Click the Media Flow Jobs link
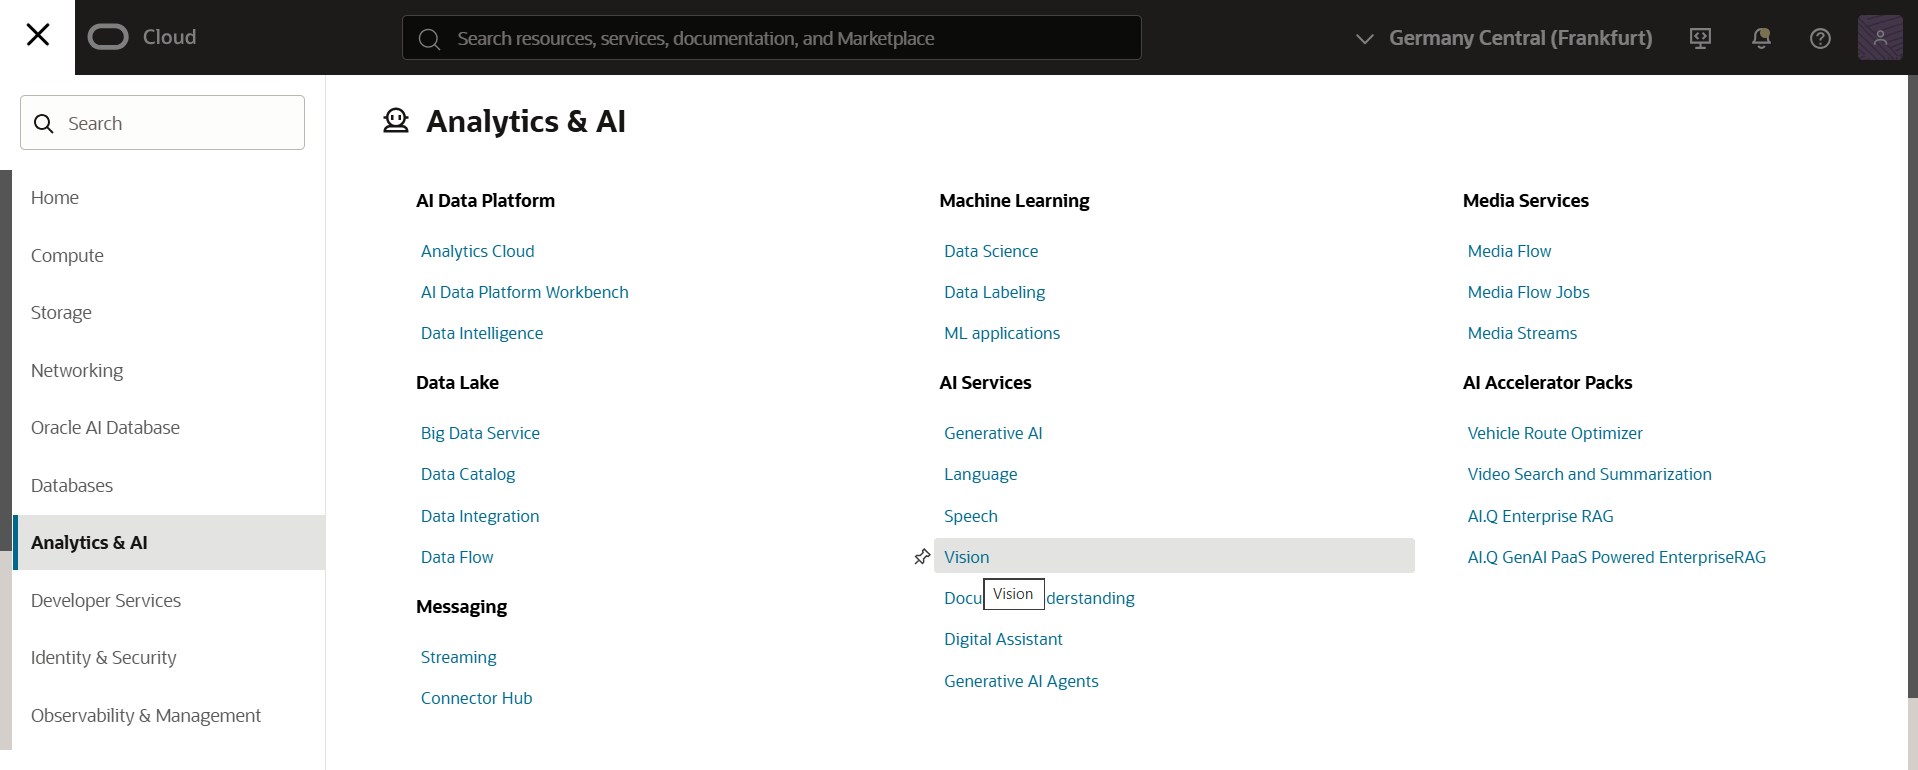The image size is (1918, 770). pyautogui.click(x=1527, y=292)
